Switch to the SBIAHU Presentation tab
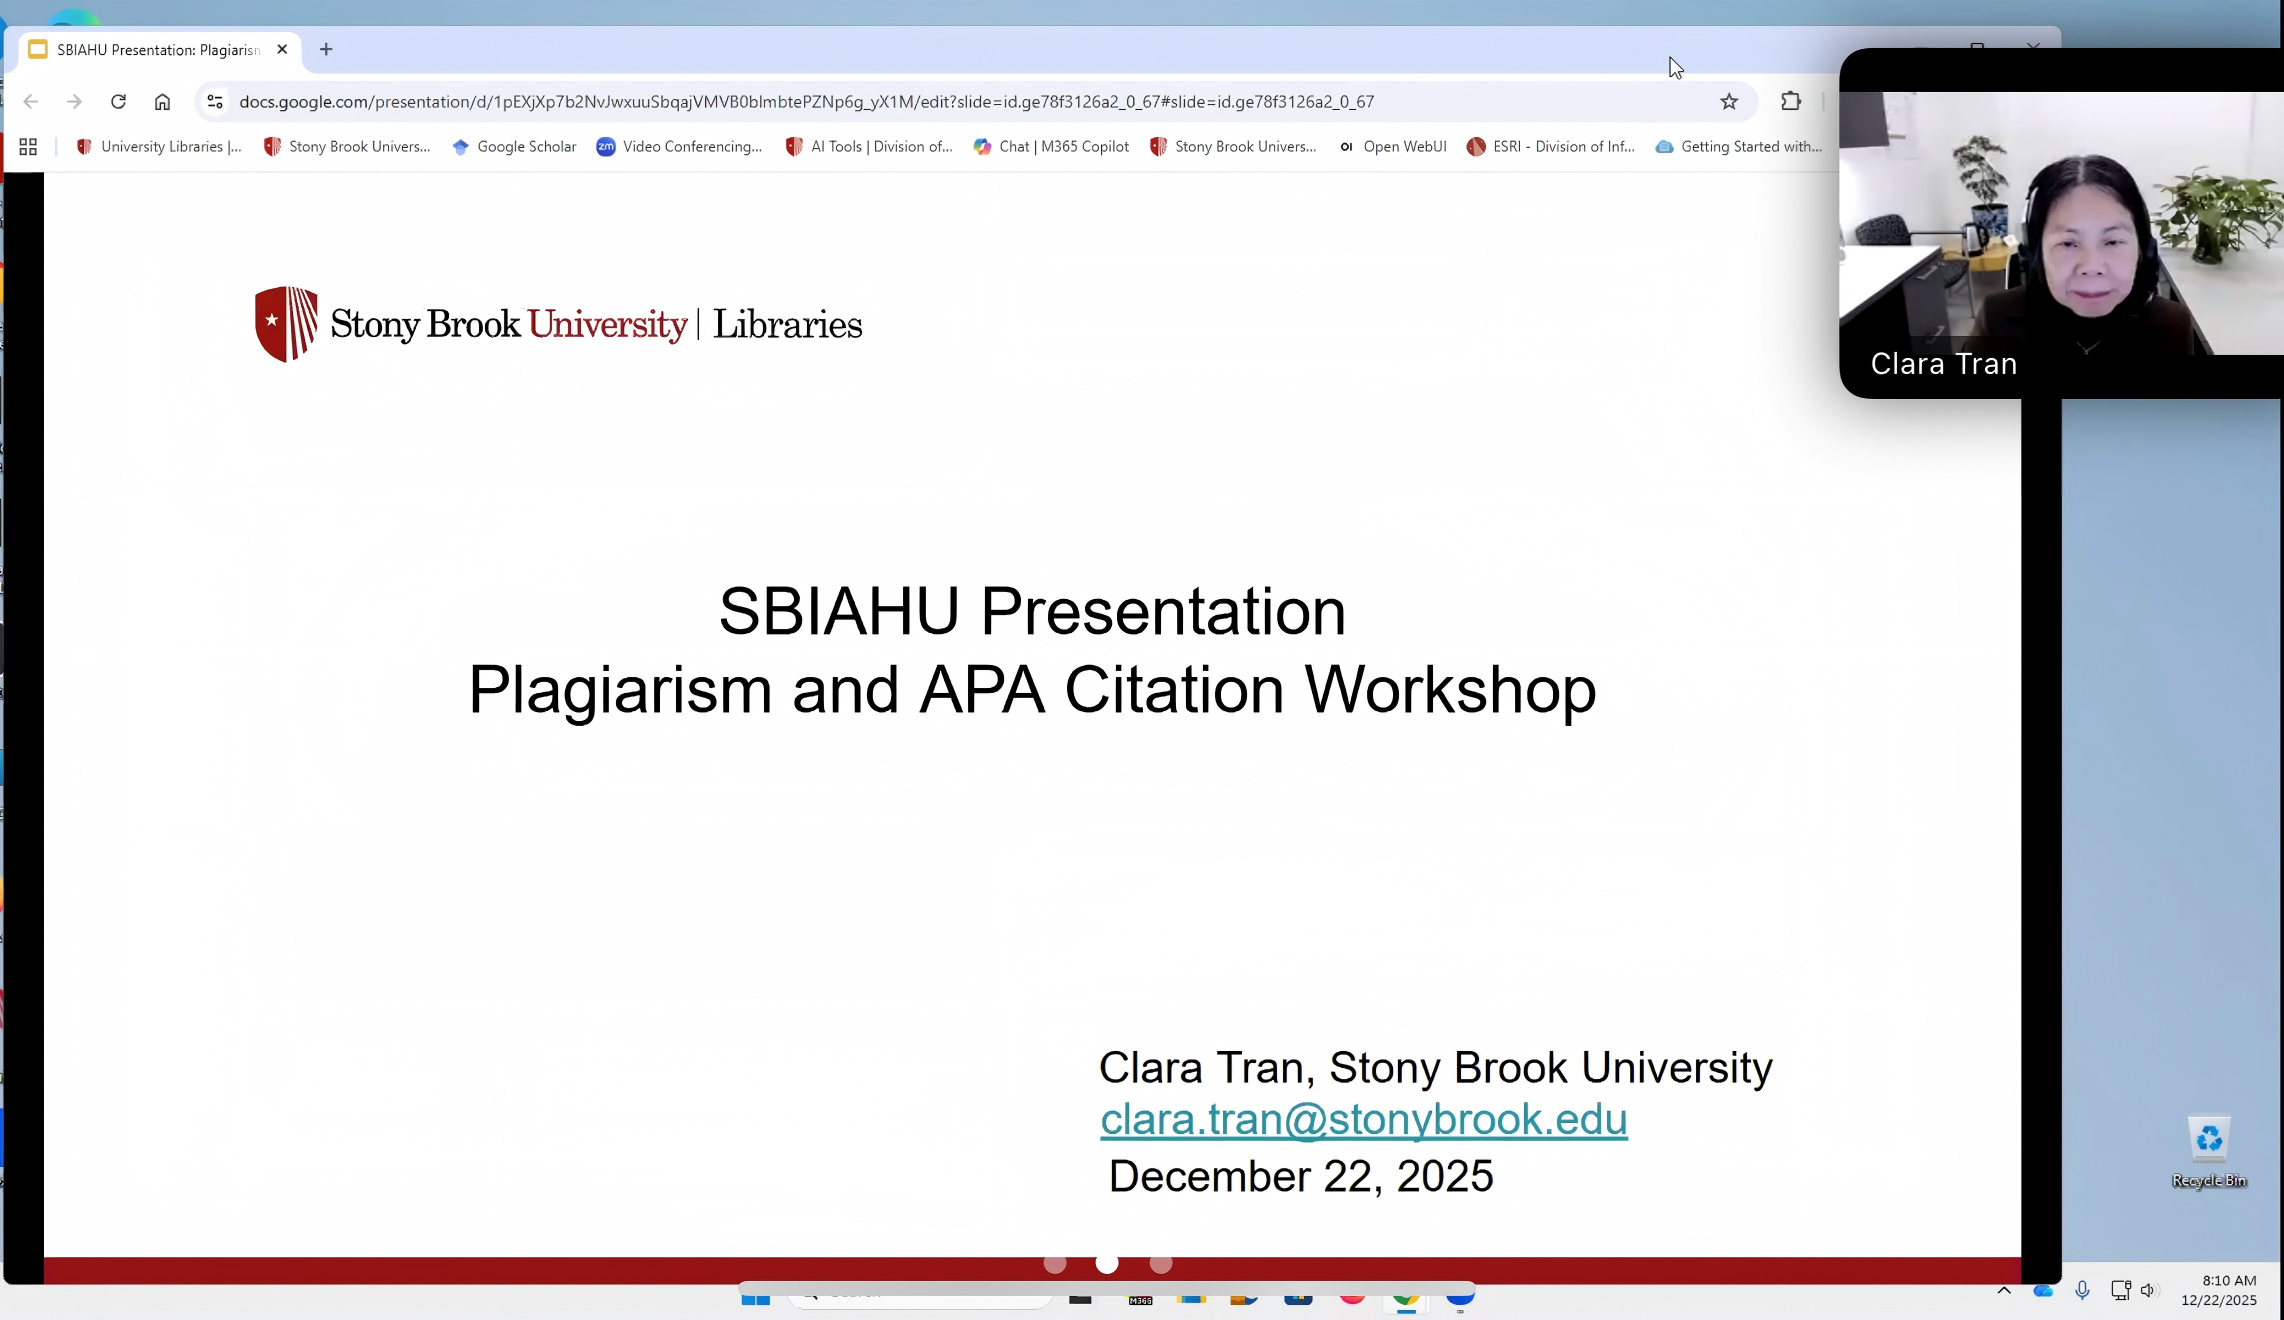 coord(150,49)
